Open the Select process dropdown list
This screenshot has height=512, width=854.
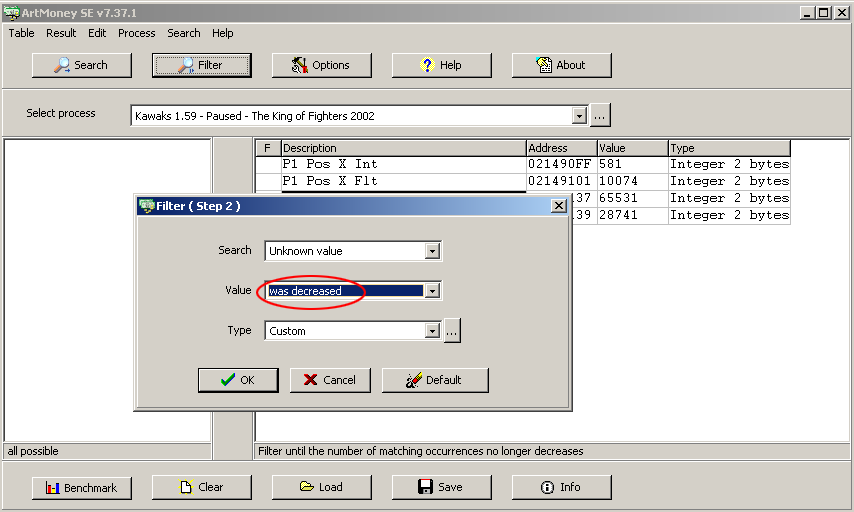pos(579,116)
